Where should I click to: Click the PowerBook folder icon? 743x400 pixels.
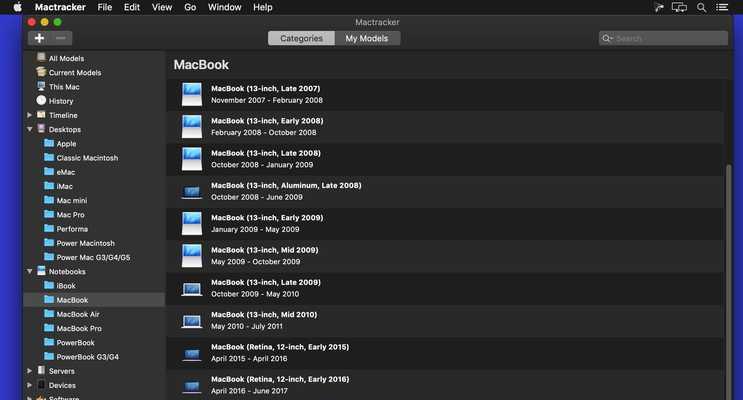(49, 342)
